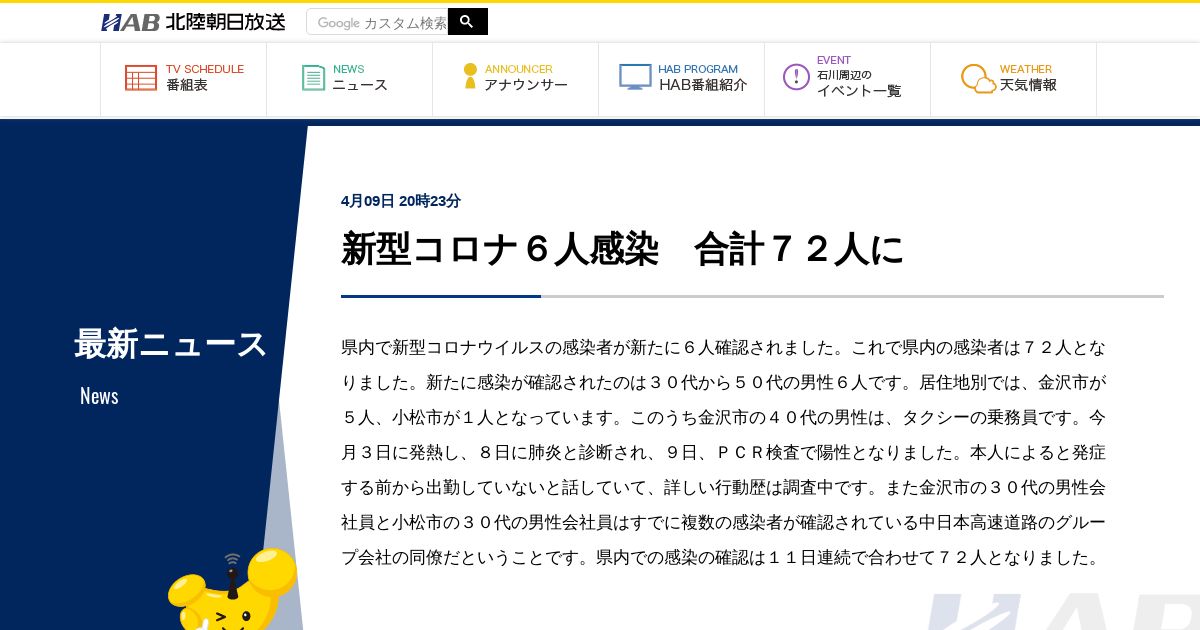Click the article line beginning りました。新たに感染が確認
1200x630 pixels.
pyautogui.click(x=724, y=383)
